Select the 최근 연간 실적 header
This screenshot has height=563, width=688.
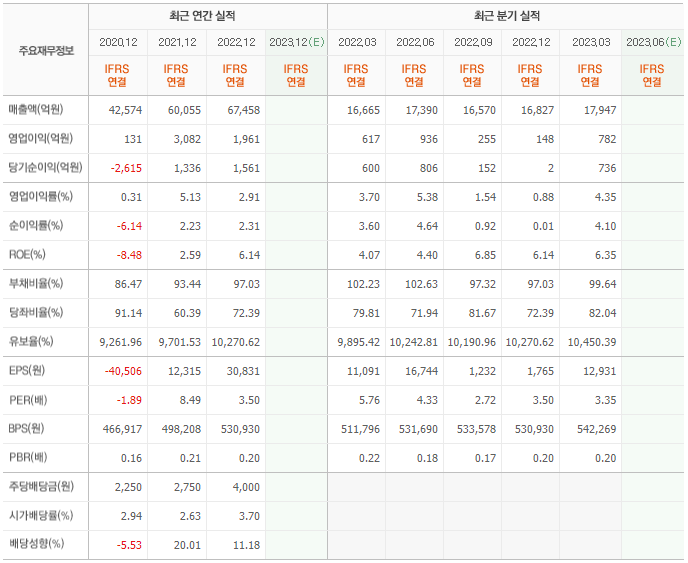pos(202,16)
